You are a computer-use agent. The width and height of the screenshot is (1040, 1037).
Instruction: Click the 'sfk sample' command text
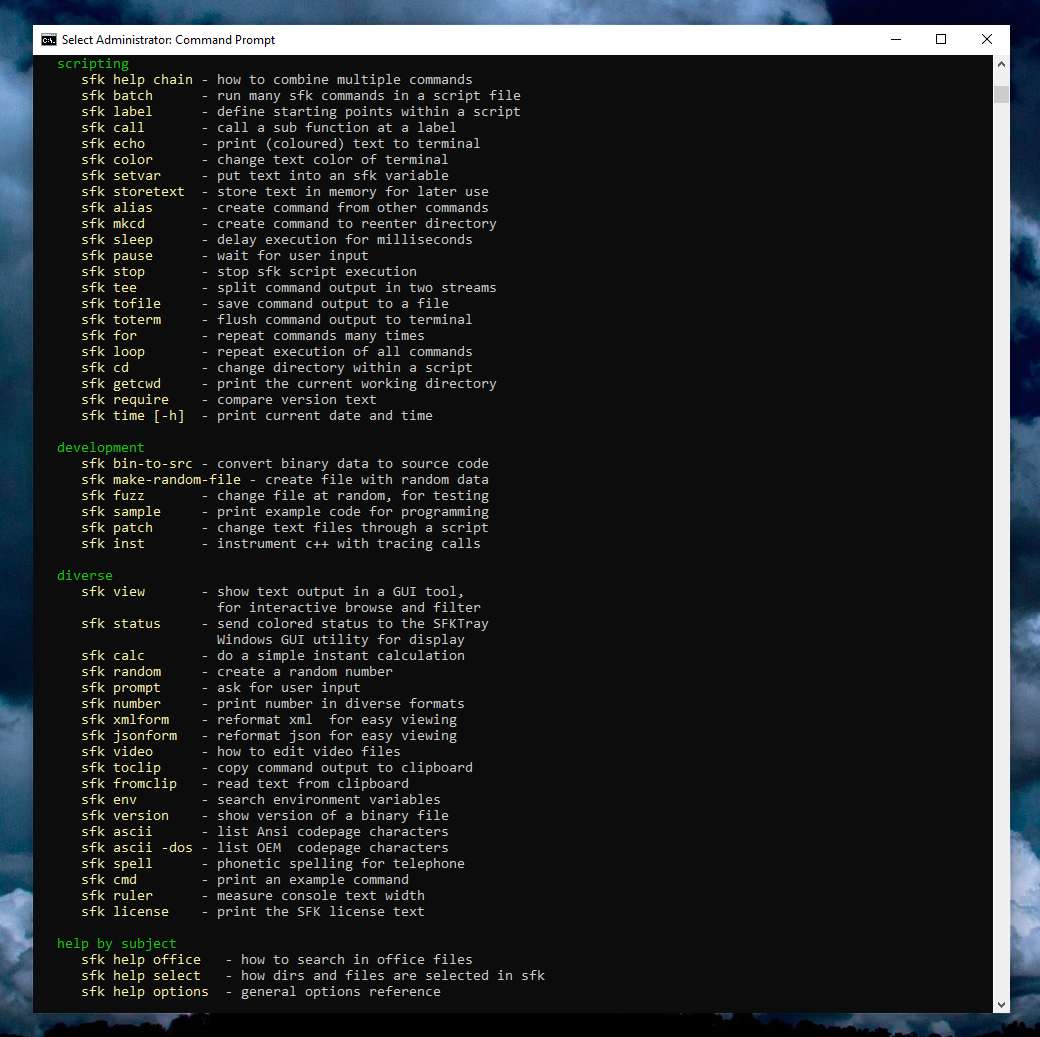tap(121, 512)
